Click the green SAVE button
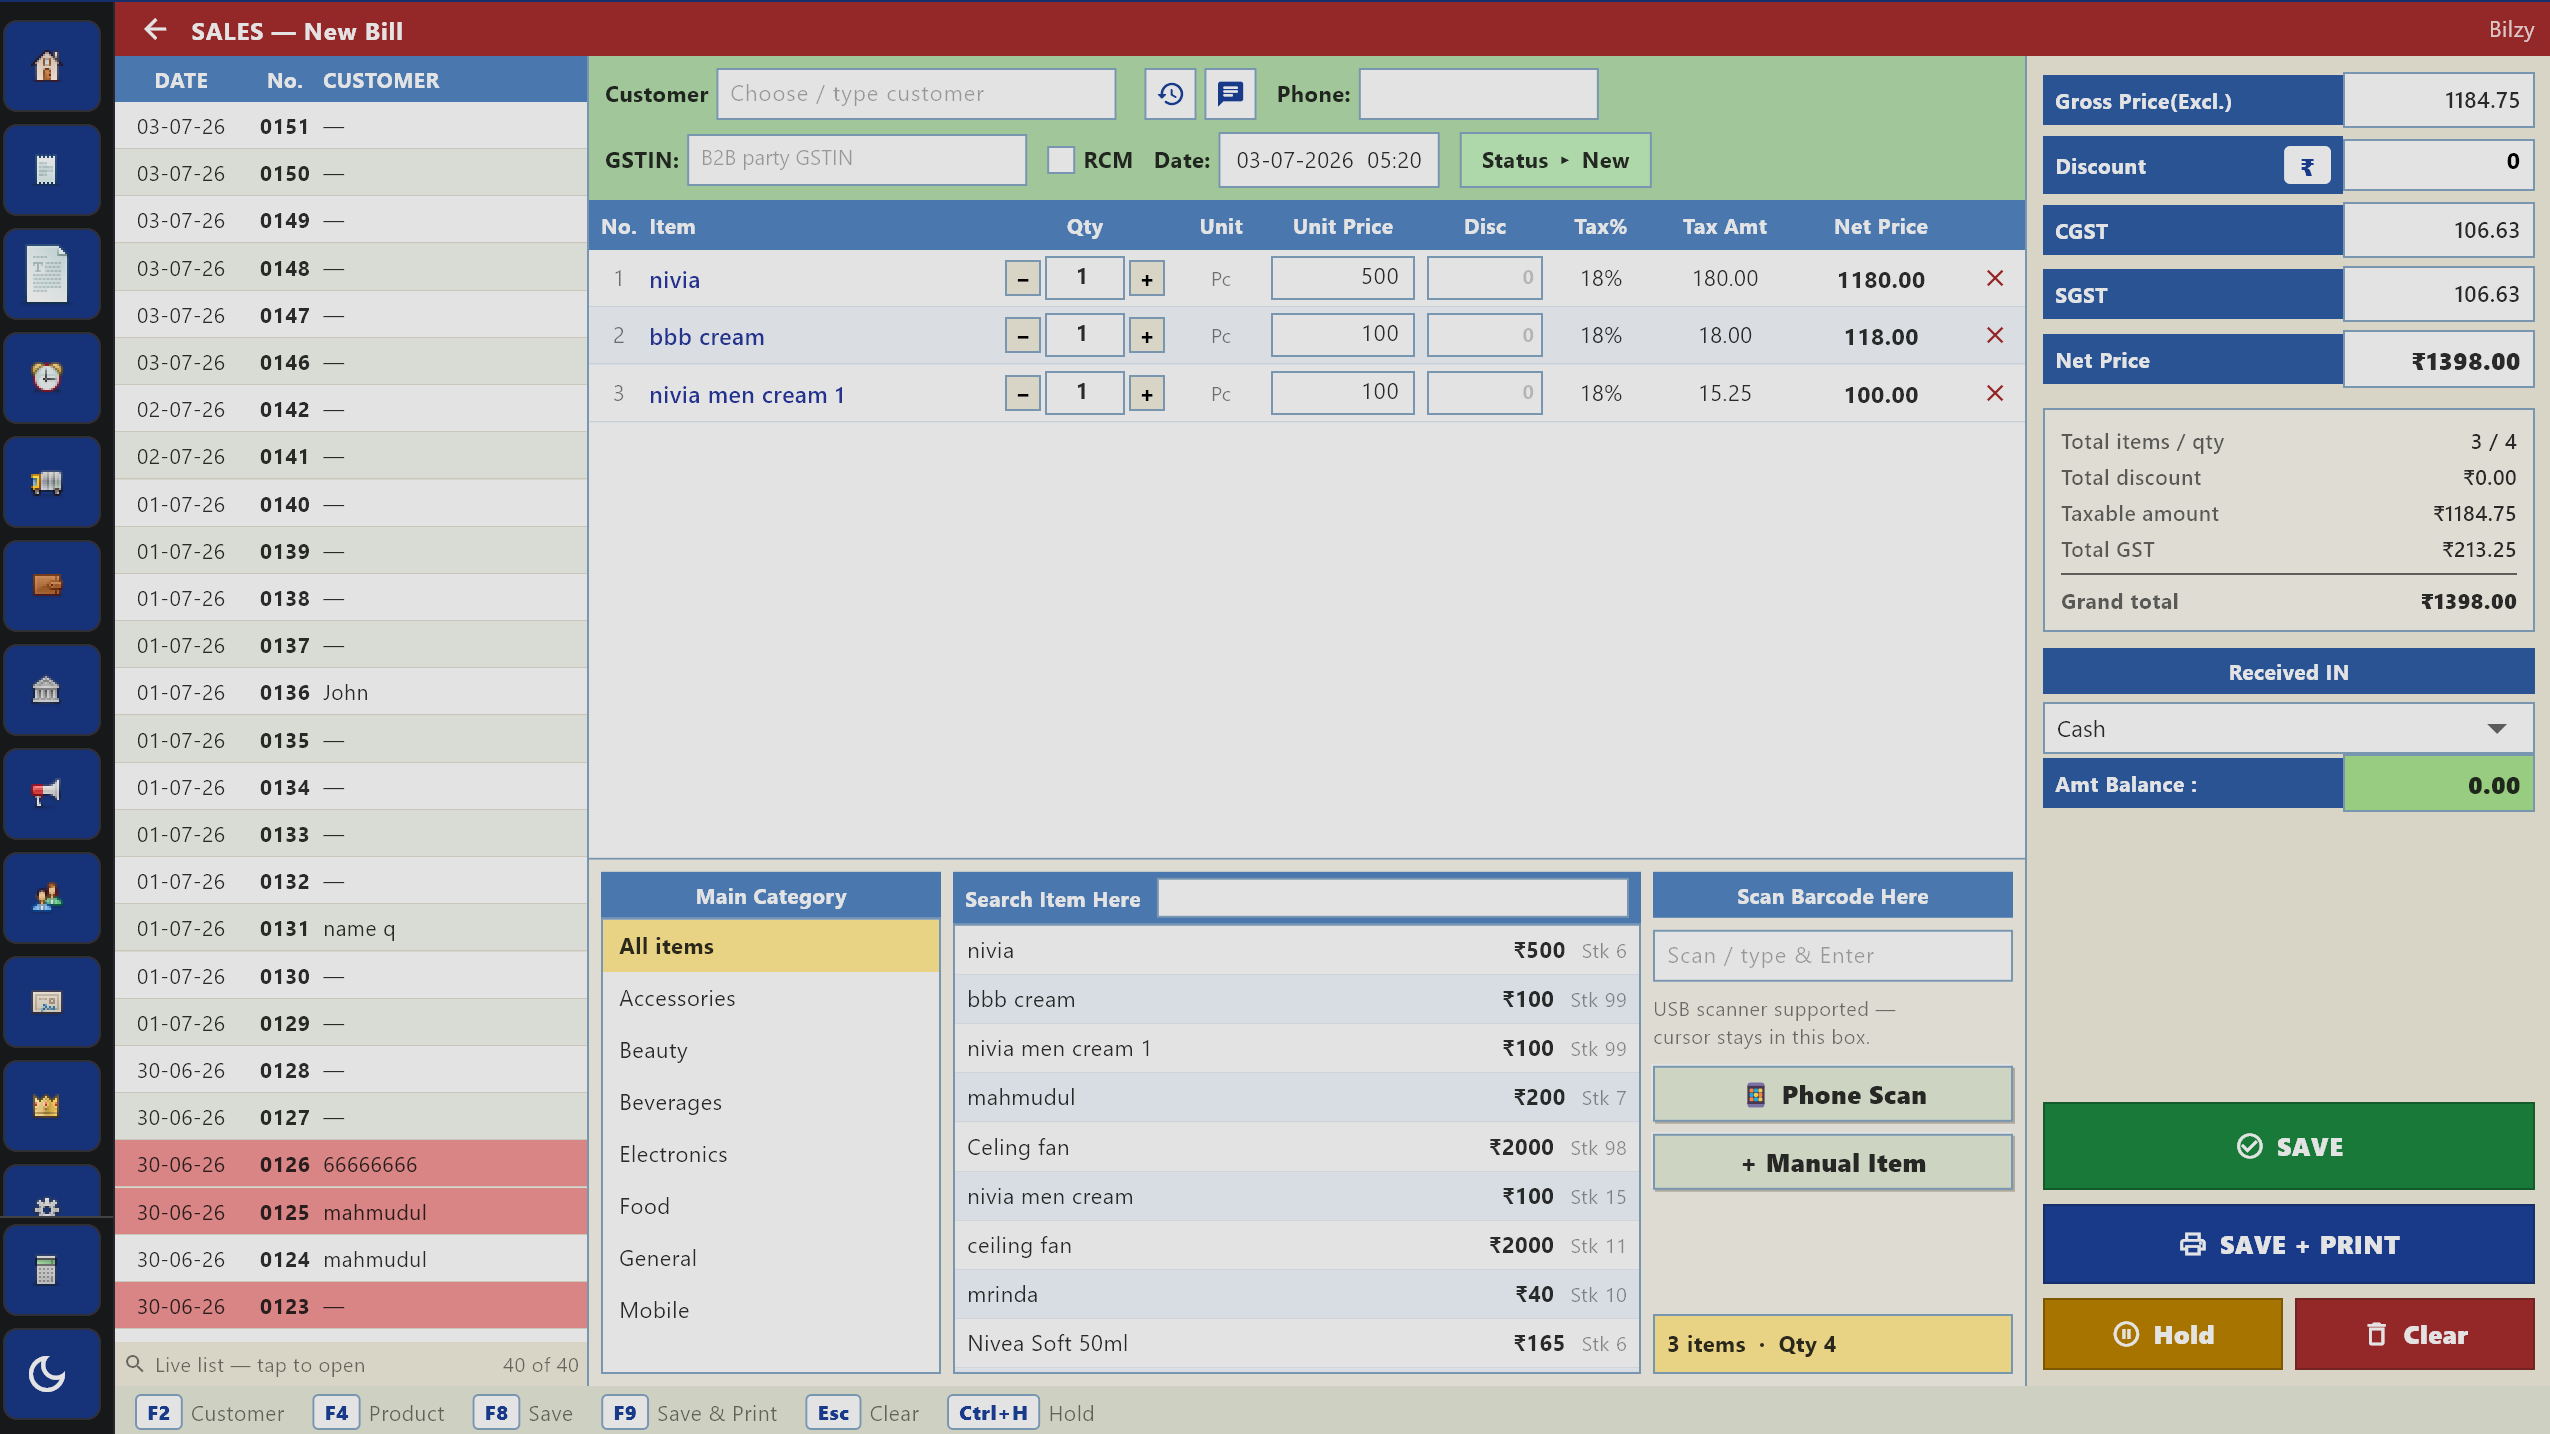Viewport: 2550px width, 1434px height. pos(2288,1146)
